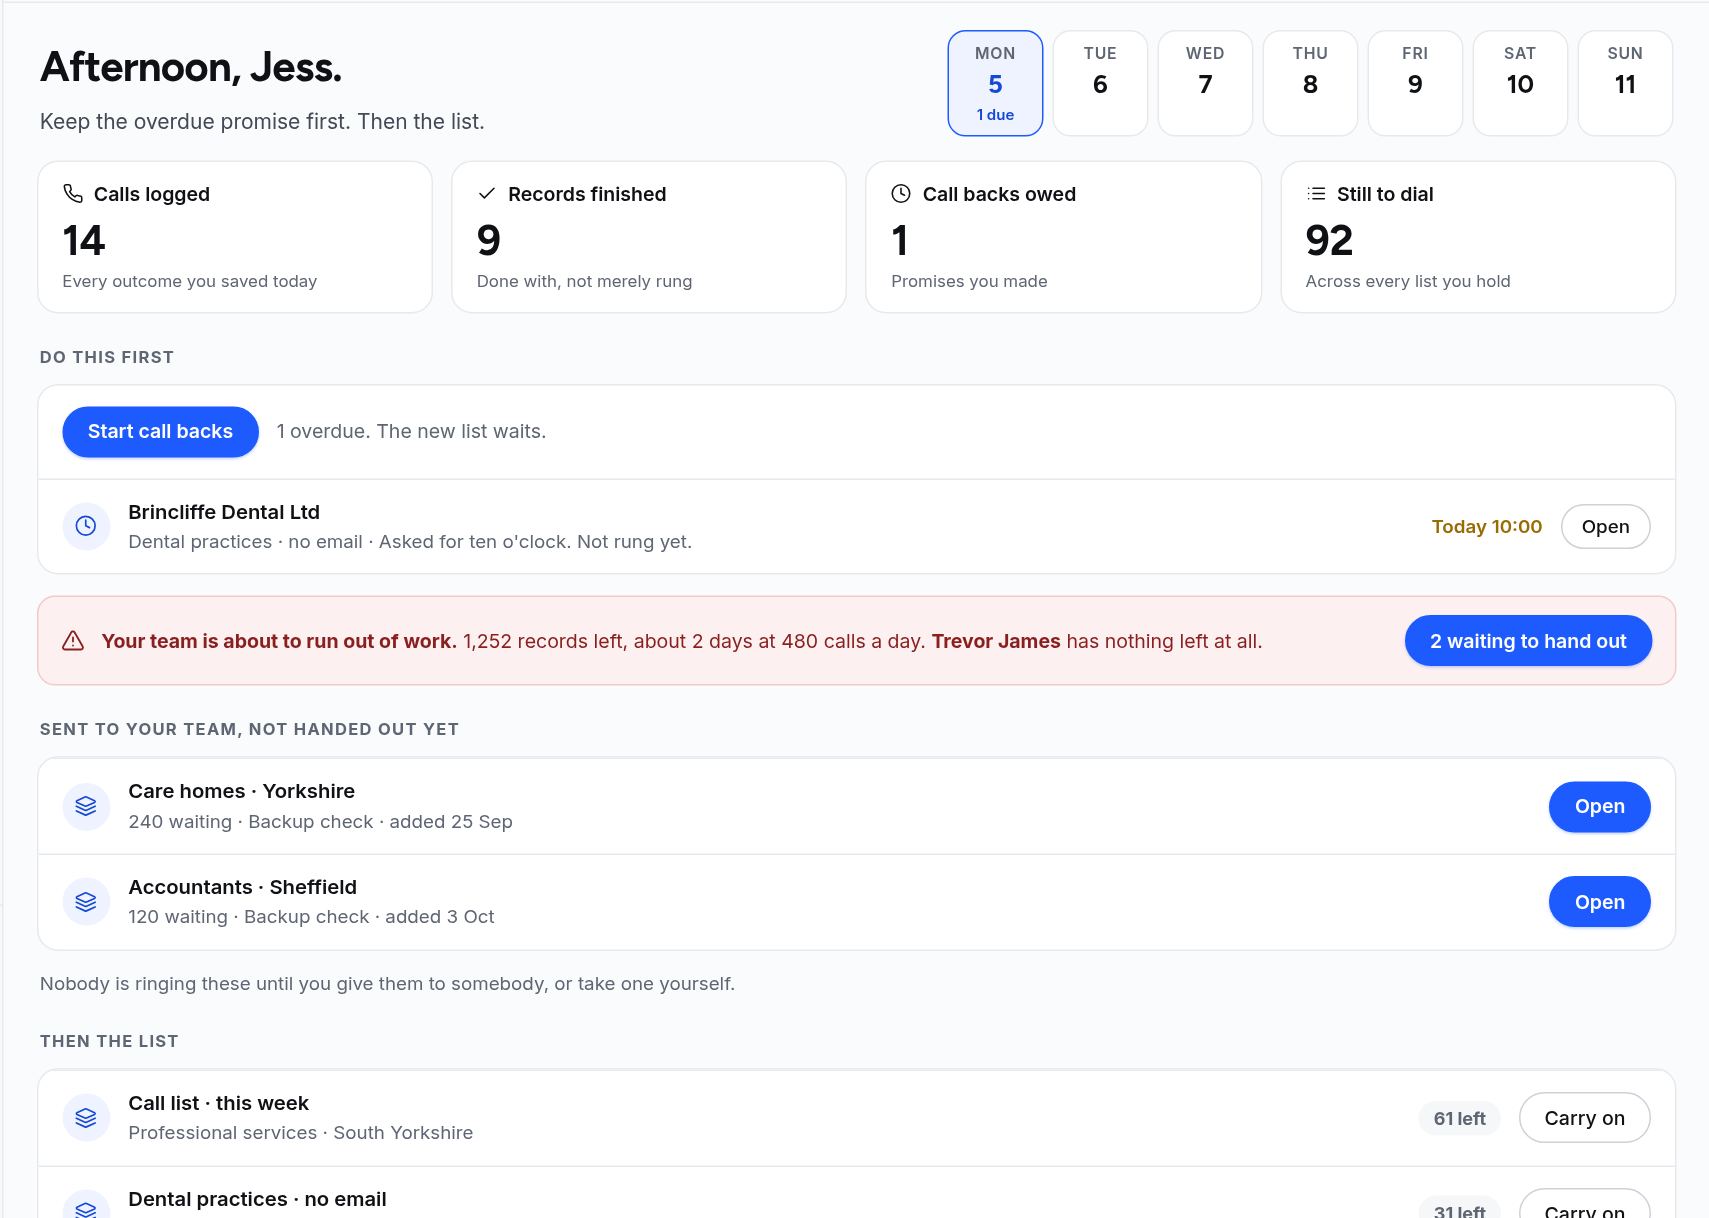Click the list icon on Still to dial card
This screenshot has width=1709, height=1218.
pyautogui.click(x=1316, y=193)
